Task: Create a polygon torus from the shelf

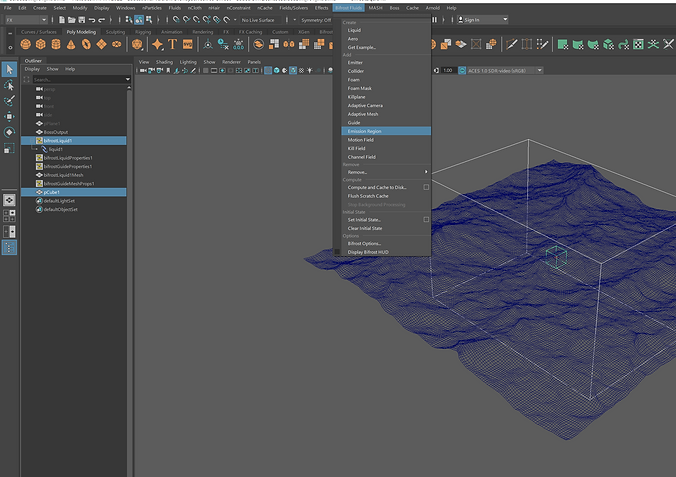Action: [86, 44]
